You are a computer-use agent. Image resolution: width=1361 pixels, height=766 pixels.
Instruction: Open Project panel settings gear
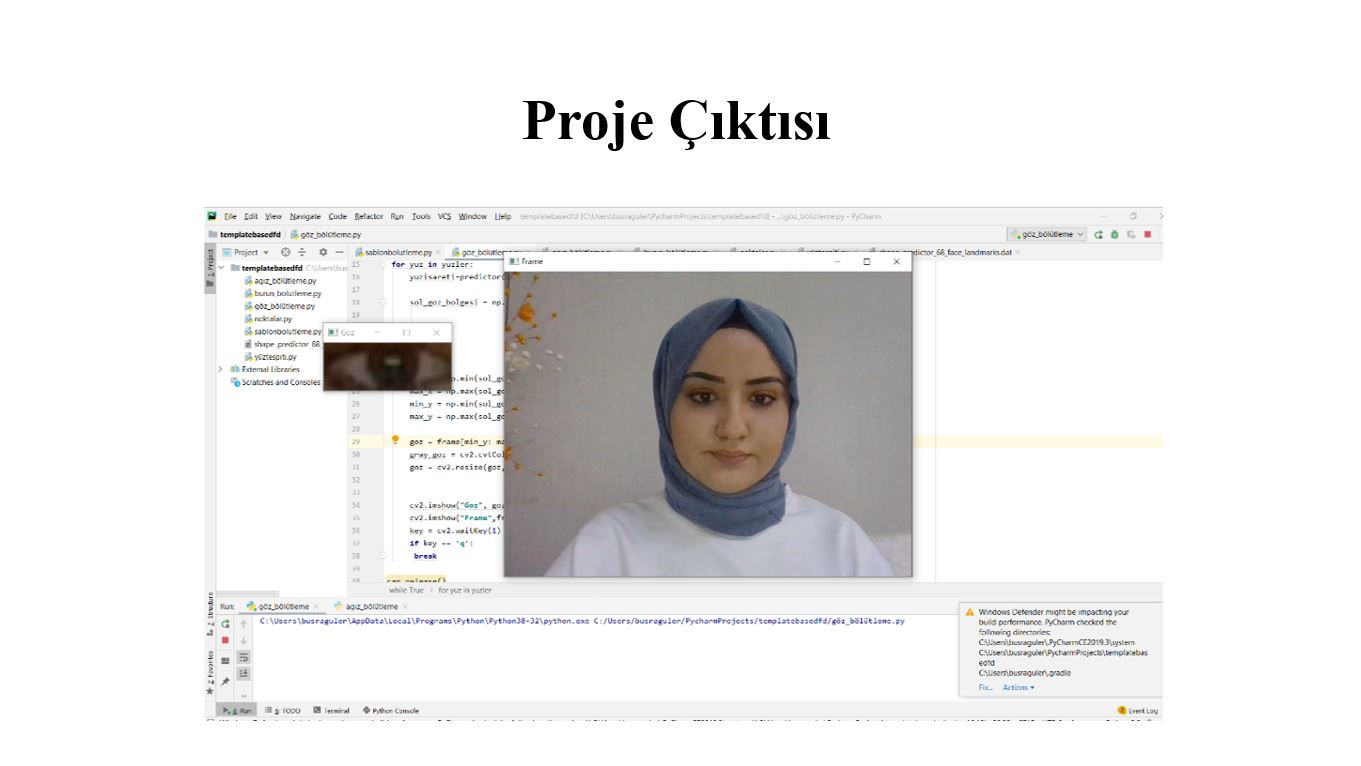(x=324, y=252)
